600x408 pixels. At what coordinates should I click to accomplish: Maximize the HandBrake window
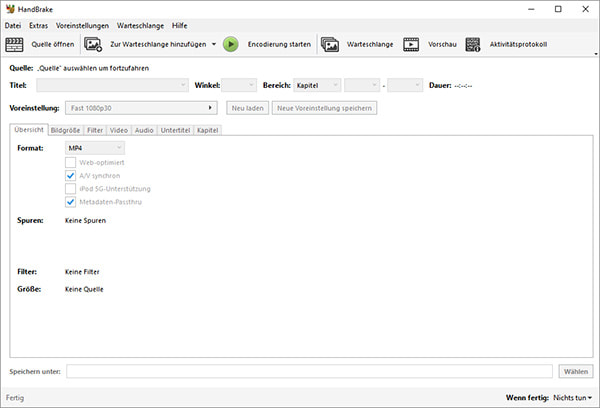[558, 9]
